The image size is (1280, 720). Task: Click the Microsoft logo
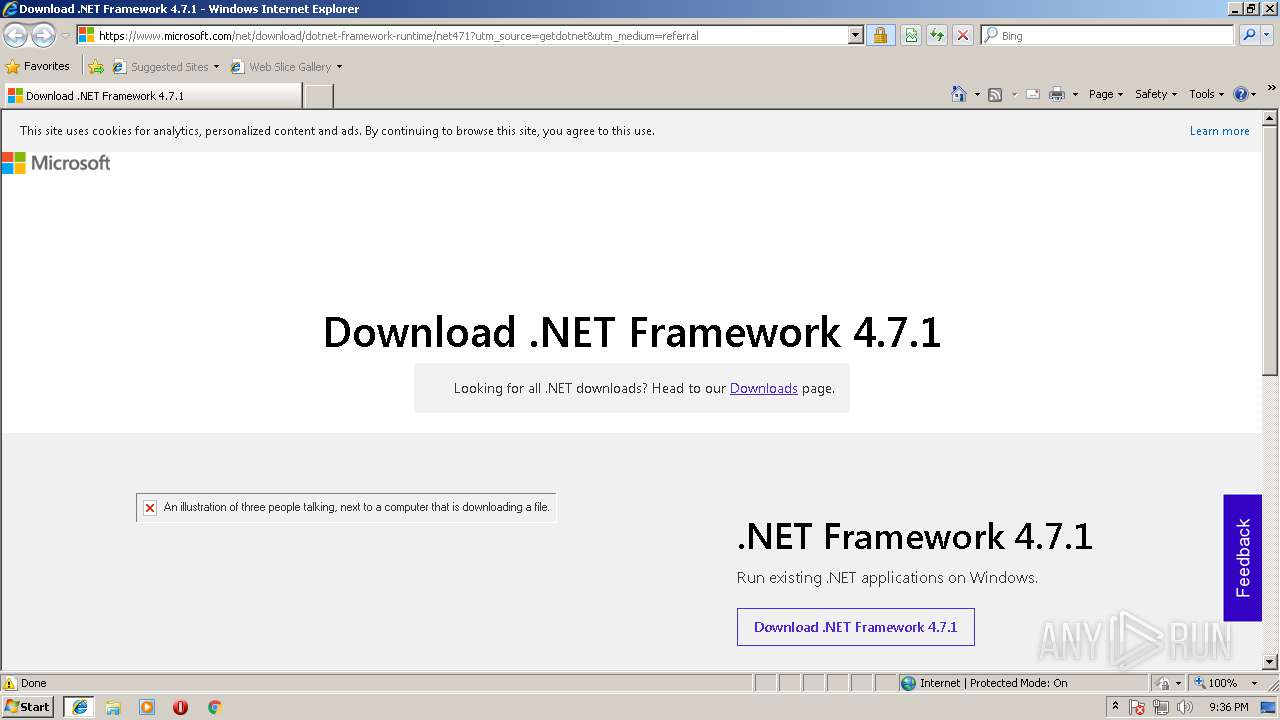[x=56, y=163]
